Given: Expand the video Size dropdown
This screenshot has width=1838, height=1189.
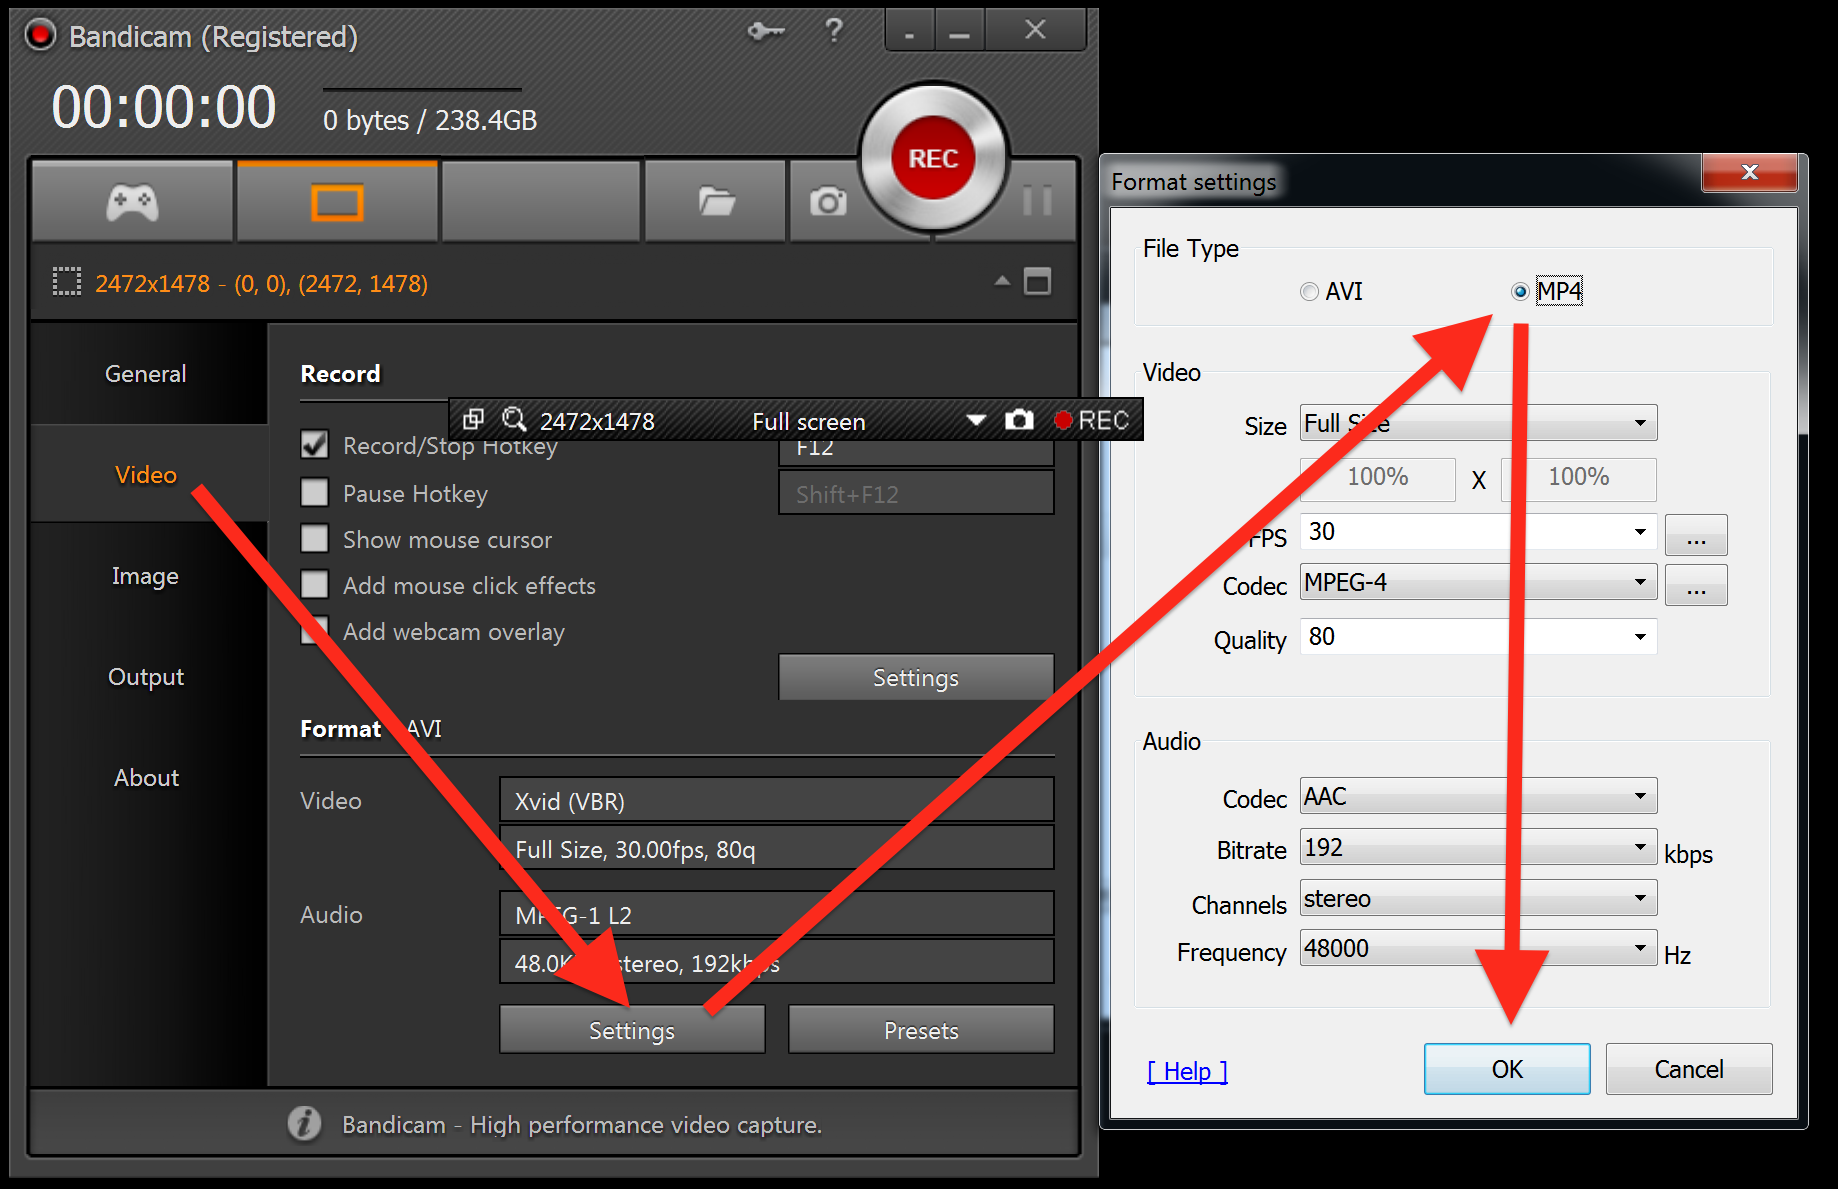Looking at the screenshot, I should coord(1478,423).
